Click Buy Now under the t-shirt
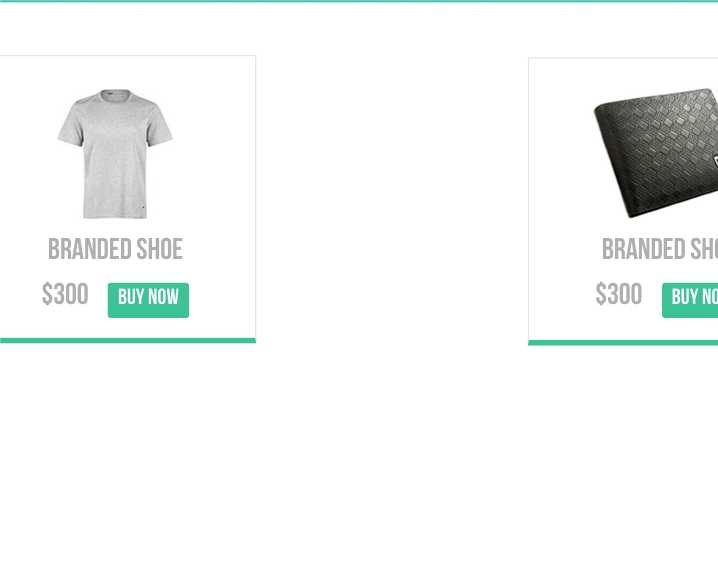Screen dimensions: 718x564 (x=148, y=300)
